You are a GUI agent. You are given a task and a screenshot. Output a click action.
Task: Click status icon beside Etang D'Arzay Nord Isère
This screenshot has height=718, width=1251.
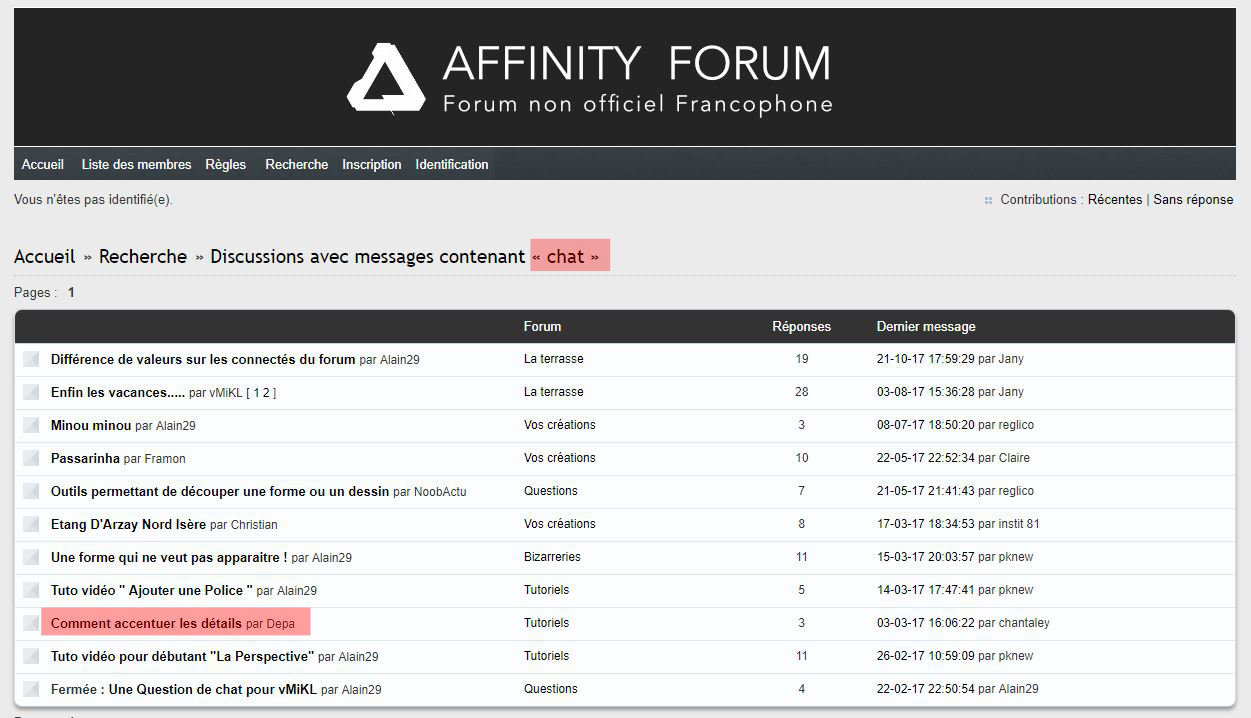(31, 524)
